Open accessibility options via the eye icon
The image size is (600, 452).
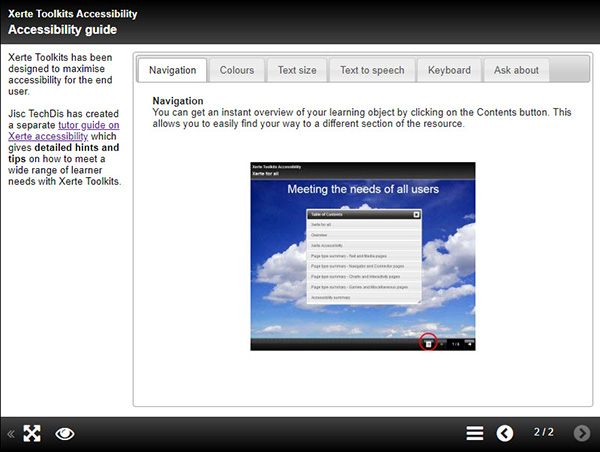point(65,434)
